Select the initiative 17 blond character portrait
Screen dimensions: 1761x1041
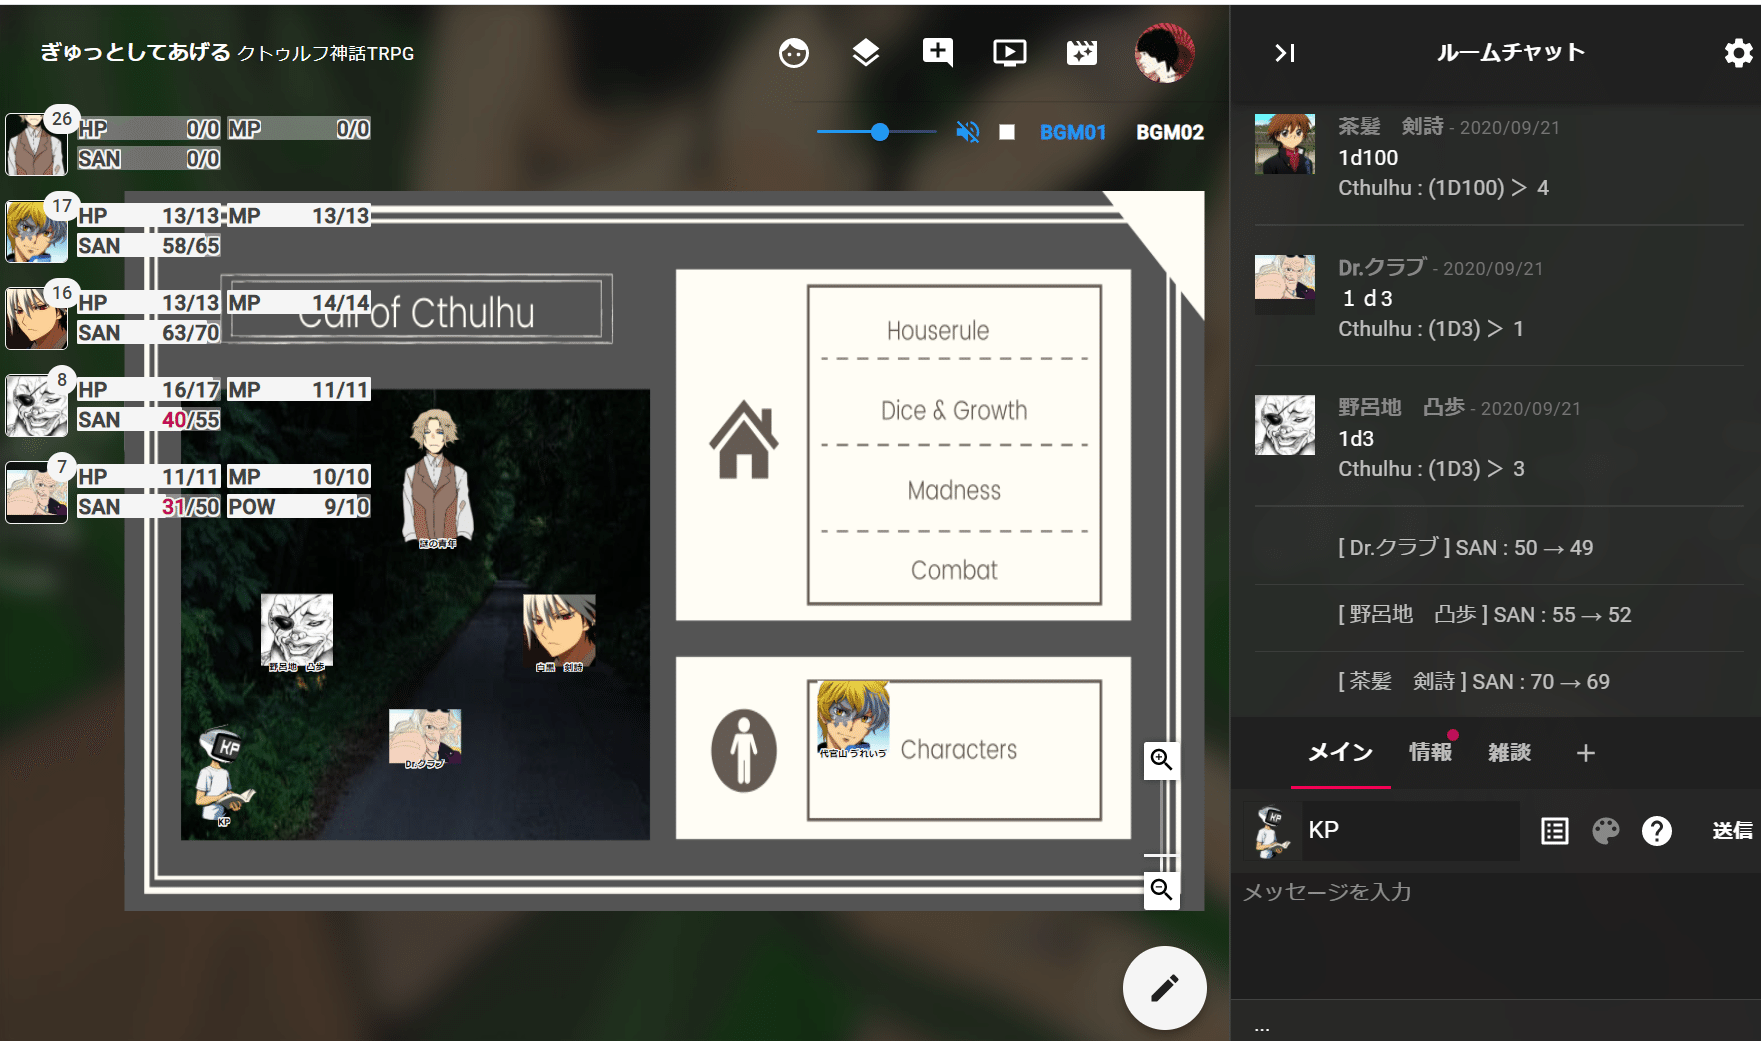(36, 232)
